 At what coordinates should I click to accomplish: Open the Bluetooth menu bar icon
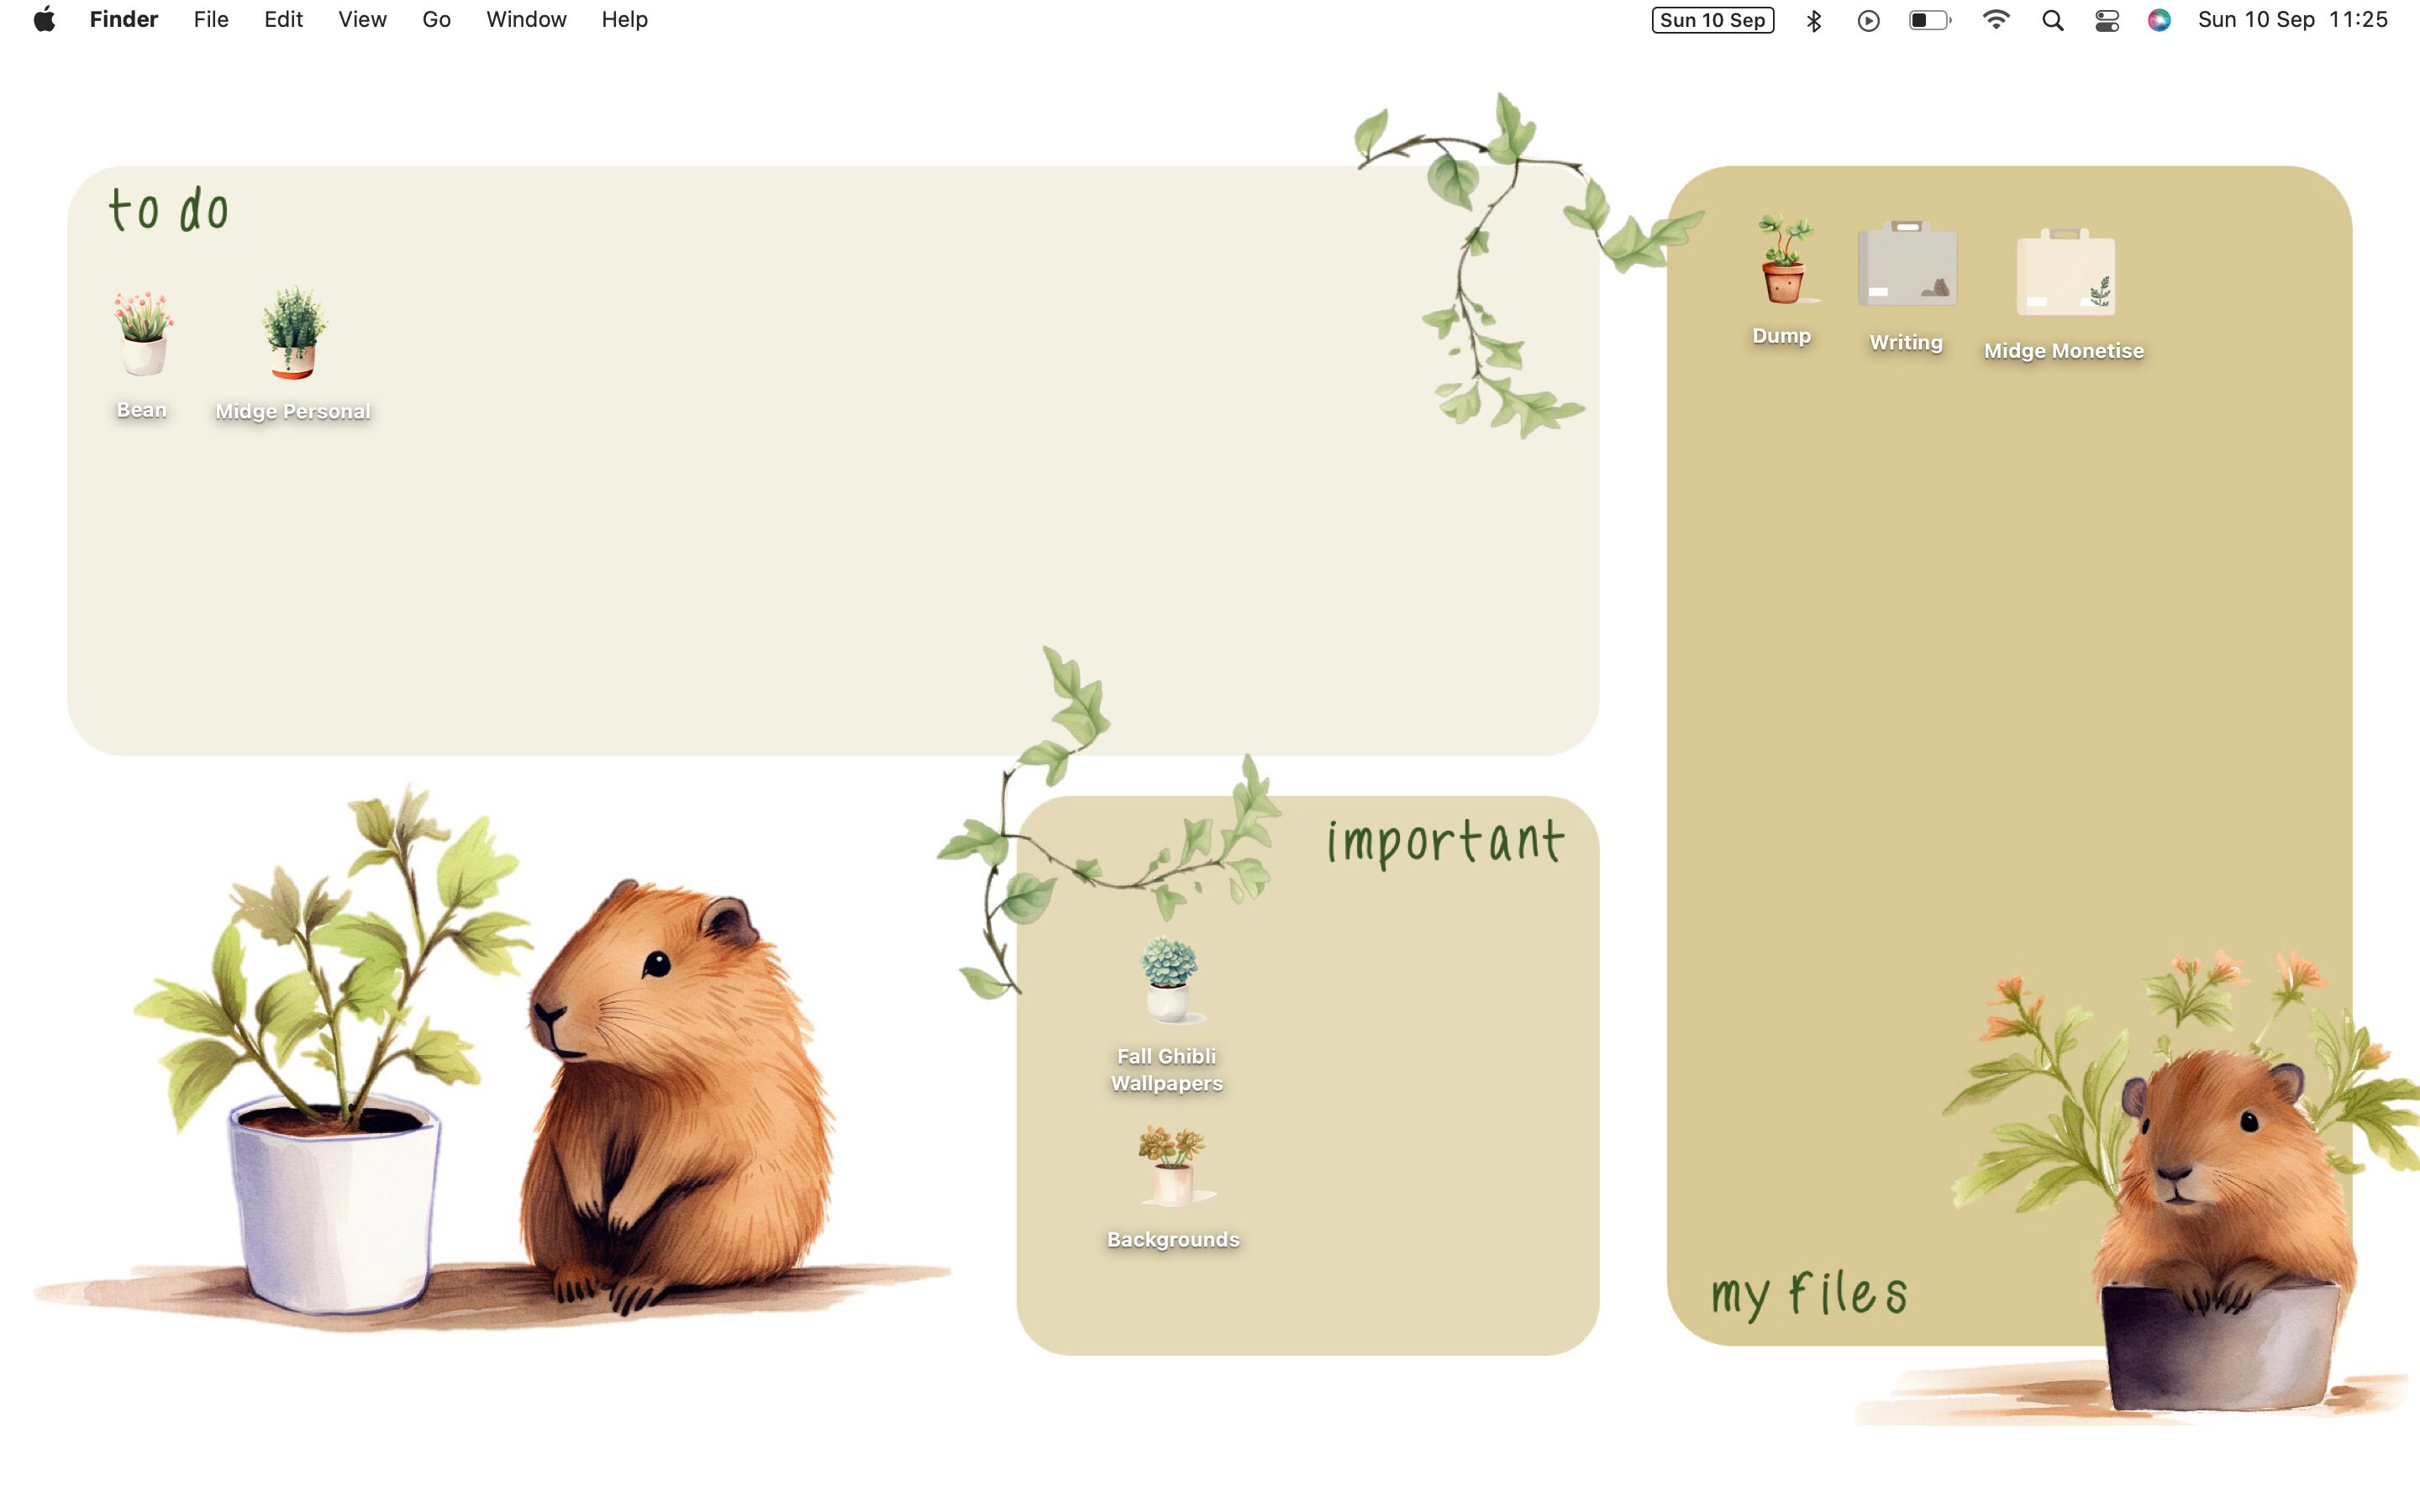(x=1813, y=19)
